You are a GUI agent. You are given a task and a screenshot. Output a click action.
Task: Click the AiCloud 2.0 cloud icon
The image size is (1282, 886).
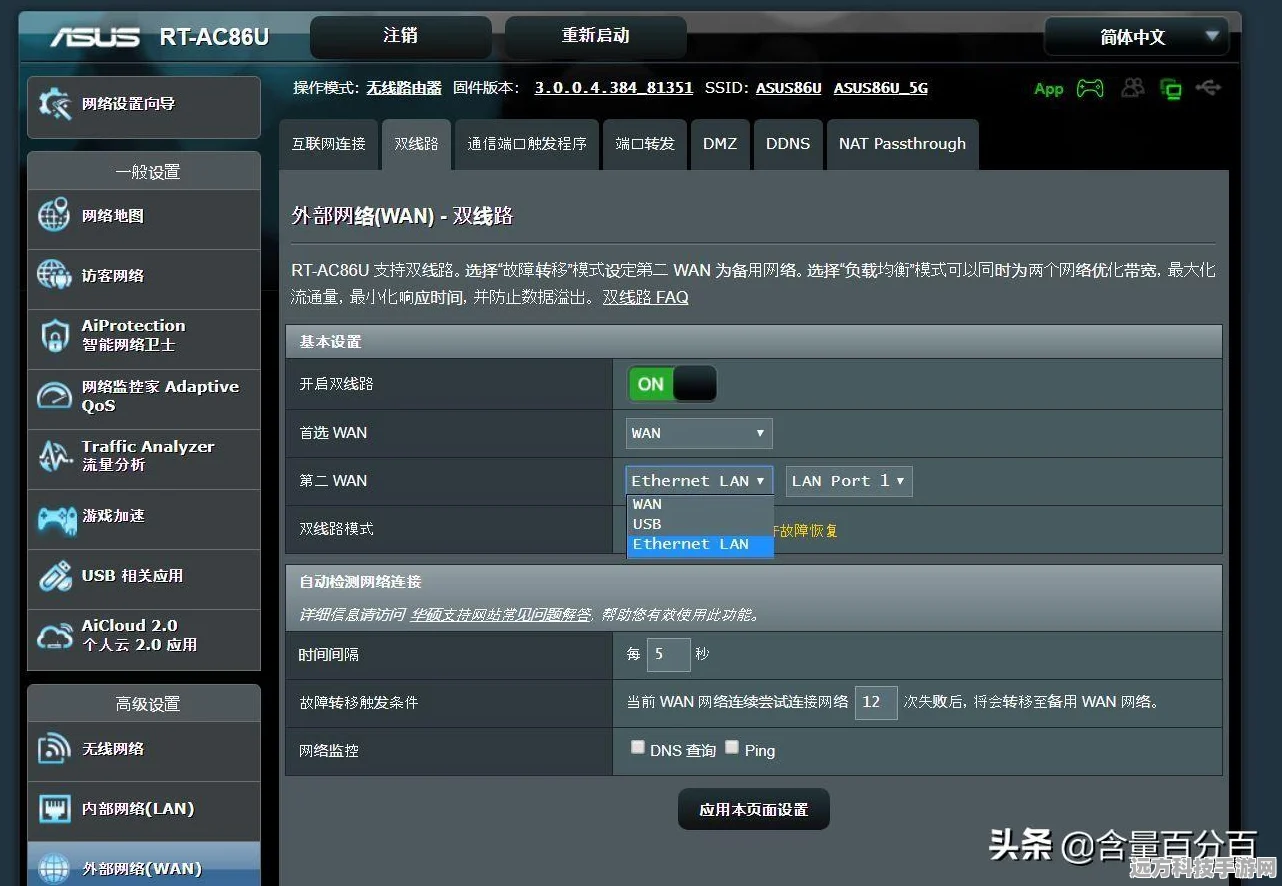pyautogui.click(x=54, y=636)
